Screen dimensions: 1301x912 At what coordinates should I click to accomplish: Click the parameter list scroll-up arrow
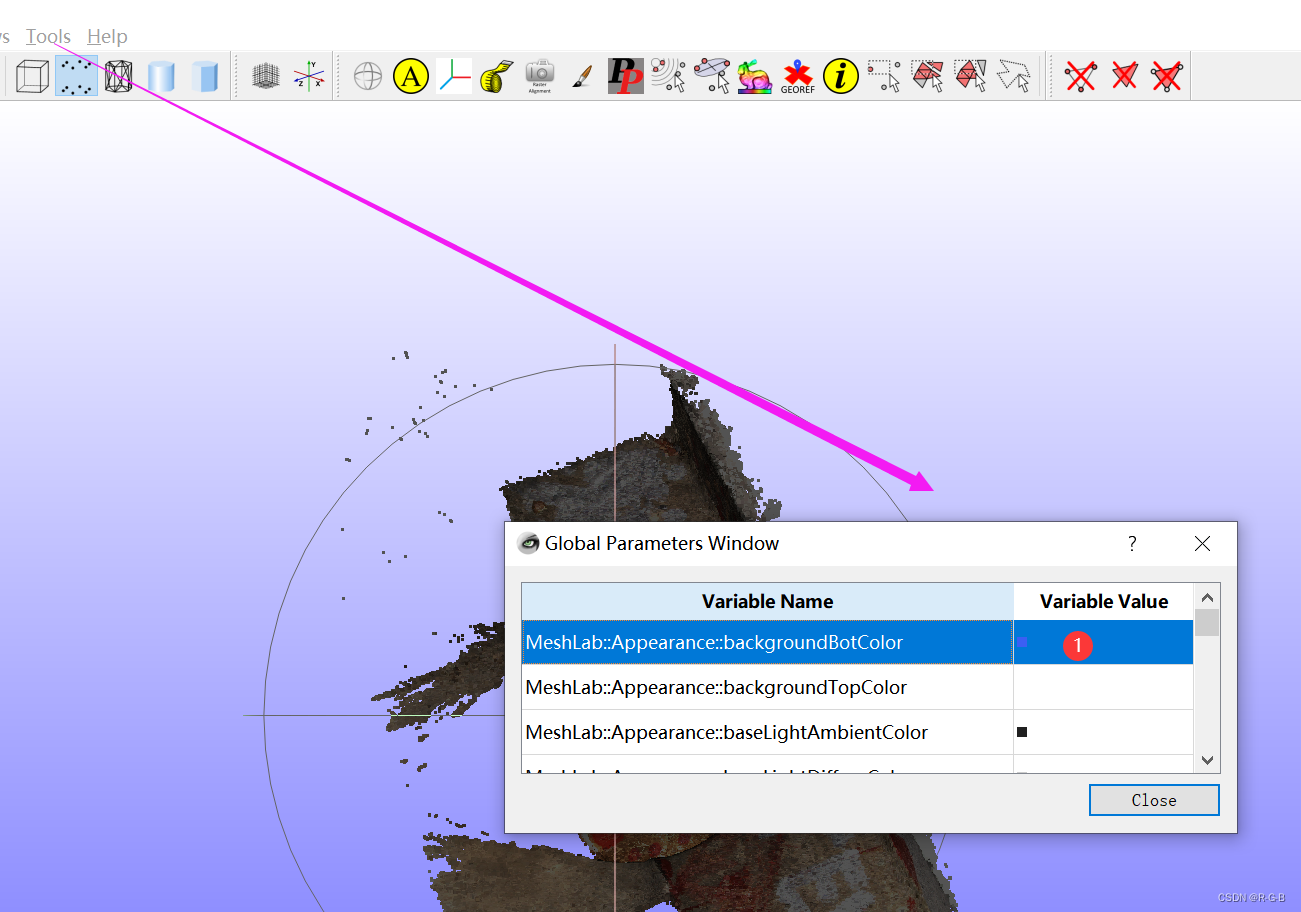coord(1207,597)
